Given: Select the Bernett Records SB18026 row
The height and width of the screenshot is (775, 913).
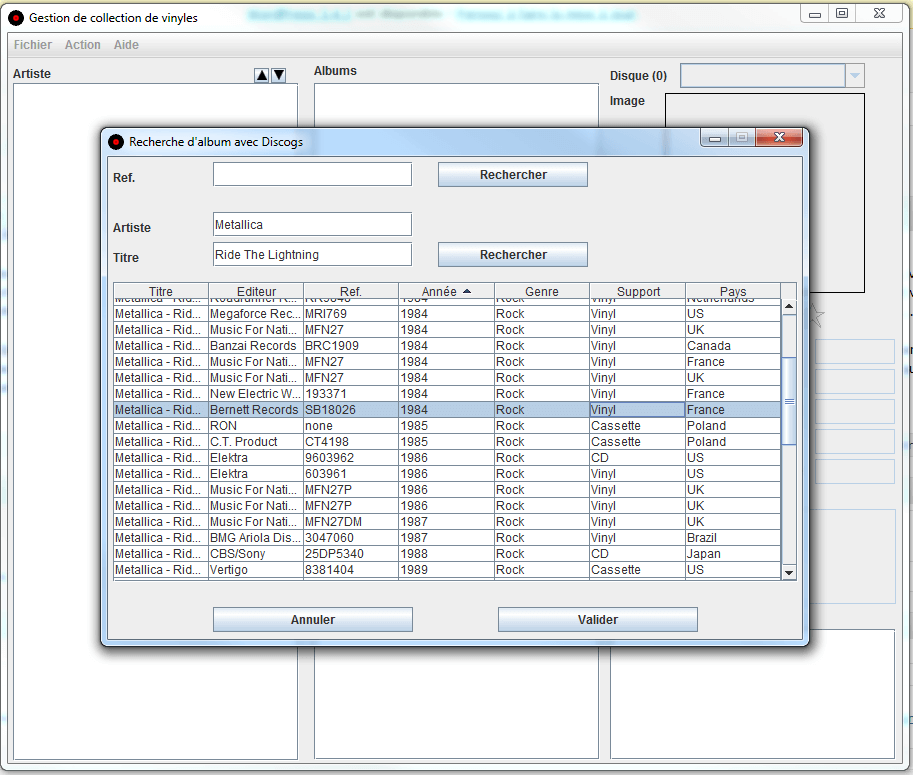Looking at the screenshot, I should tap(447, 410).
